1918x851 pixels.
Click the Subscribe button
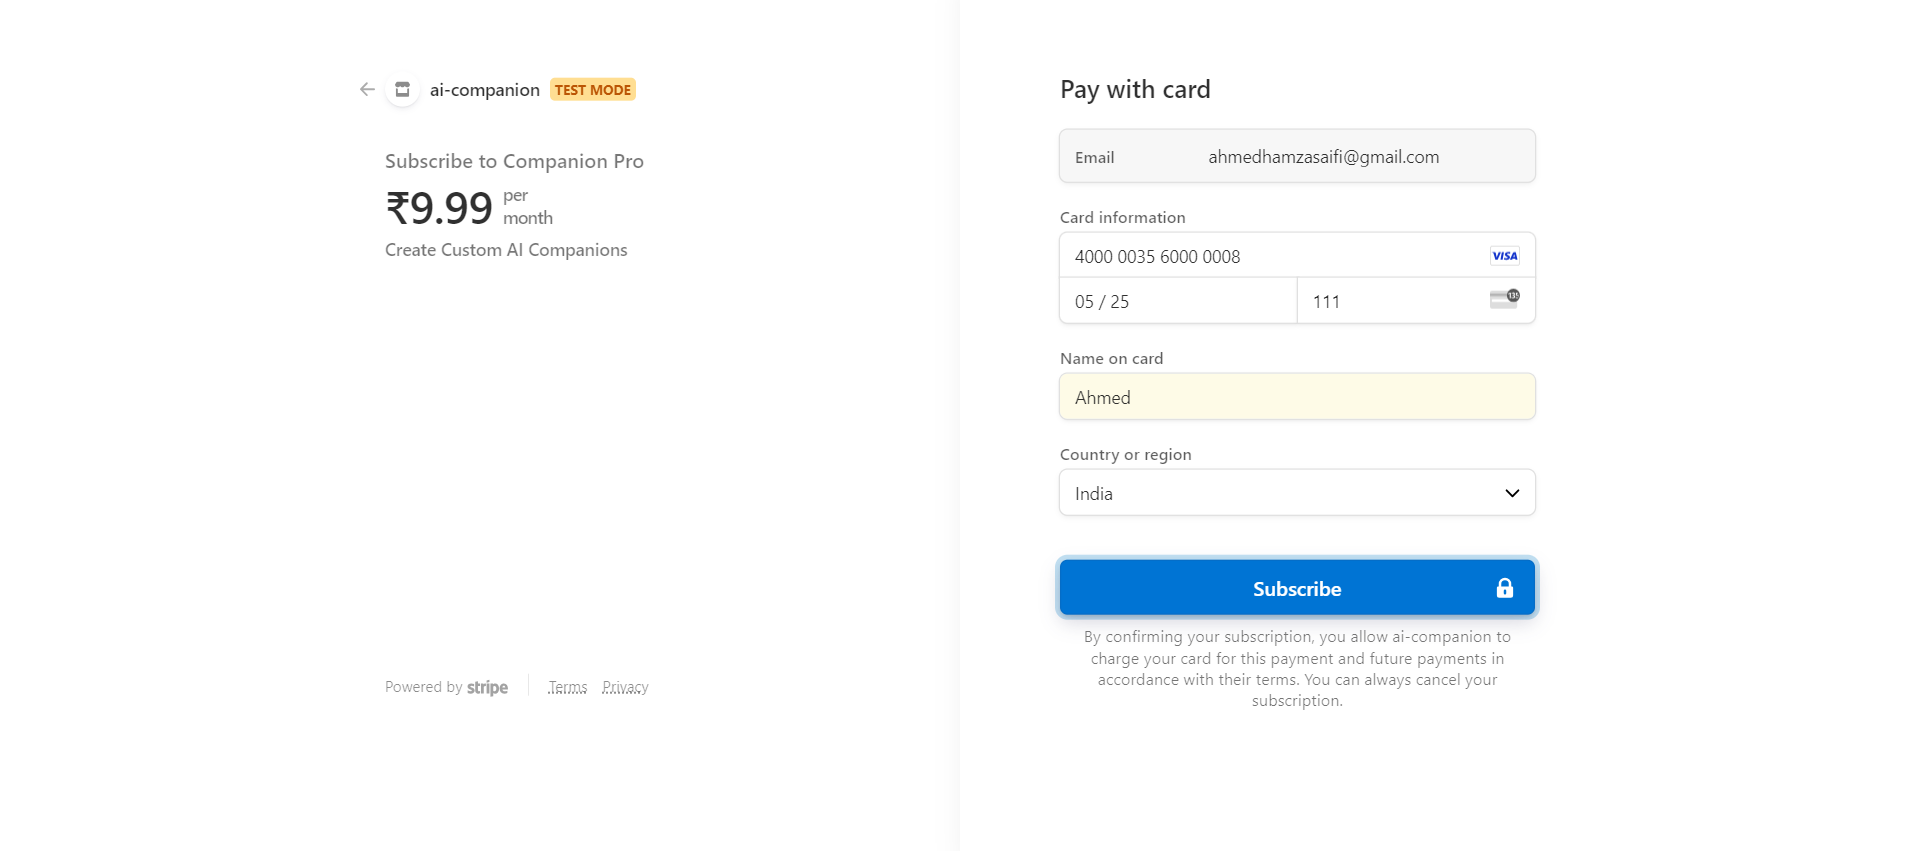point(1296,588)
